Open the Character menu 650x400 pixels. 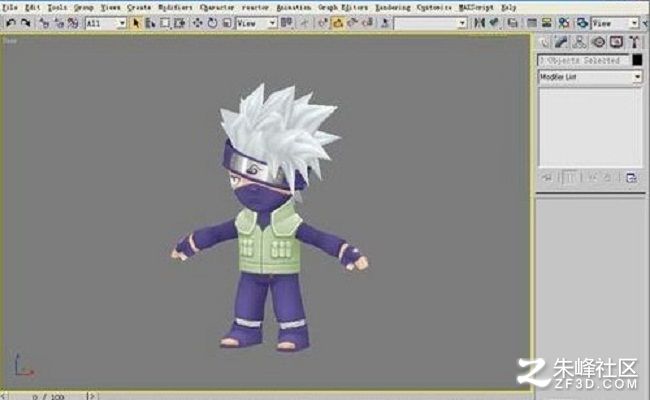[217, 7]
